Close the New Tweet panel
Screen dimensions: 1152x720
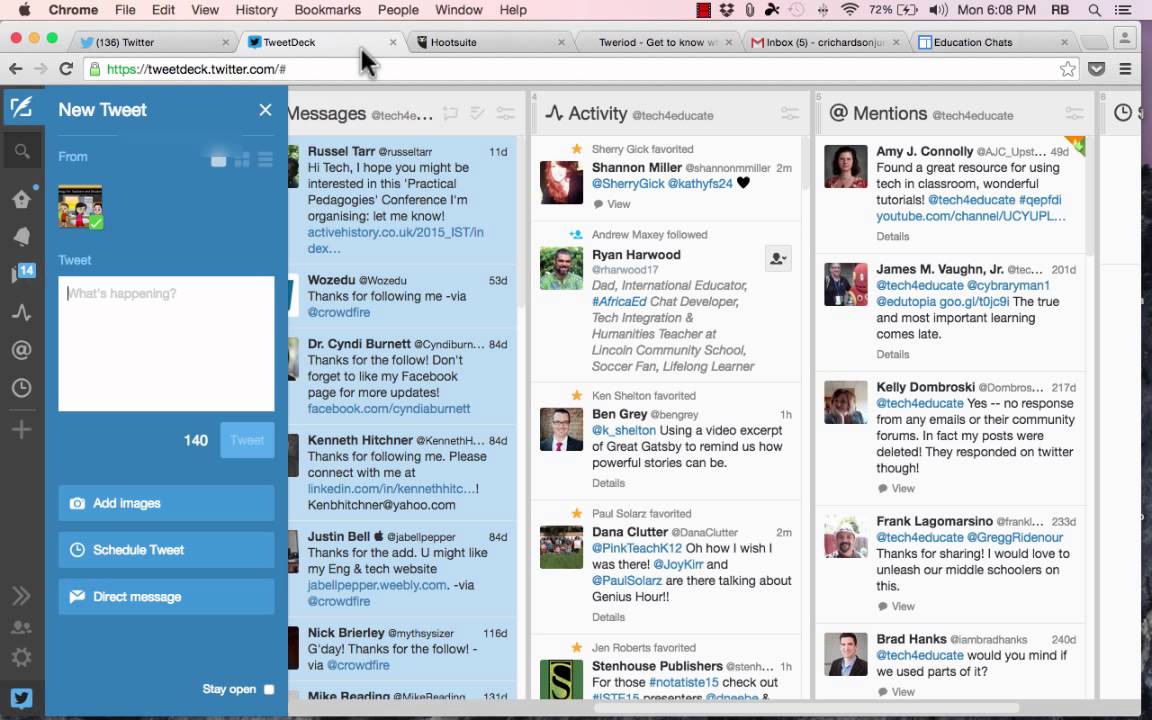pos(265,110)
